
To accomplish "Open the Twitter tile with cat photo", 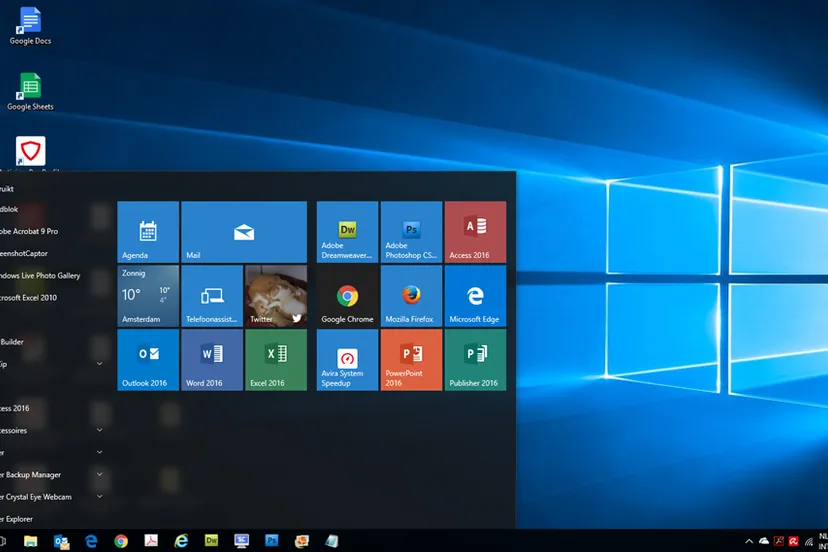I will tap(276, 296).
